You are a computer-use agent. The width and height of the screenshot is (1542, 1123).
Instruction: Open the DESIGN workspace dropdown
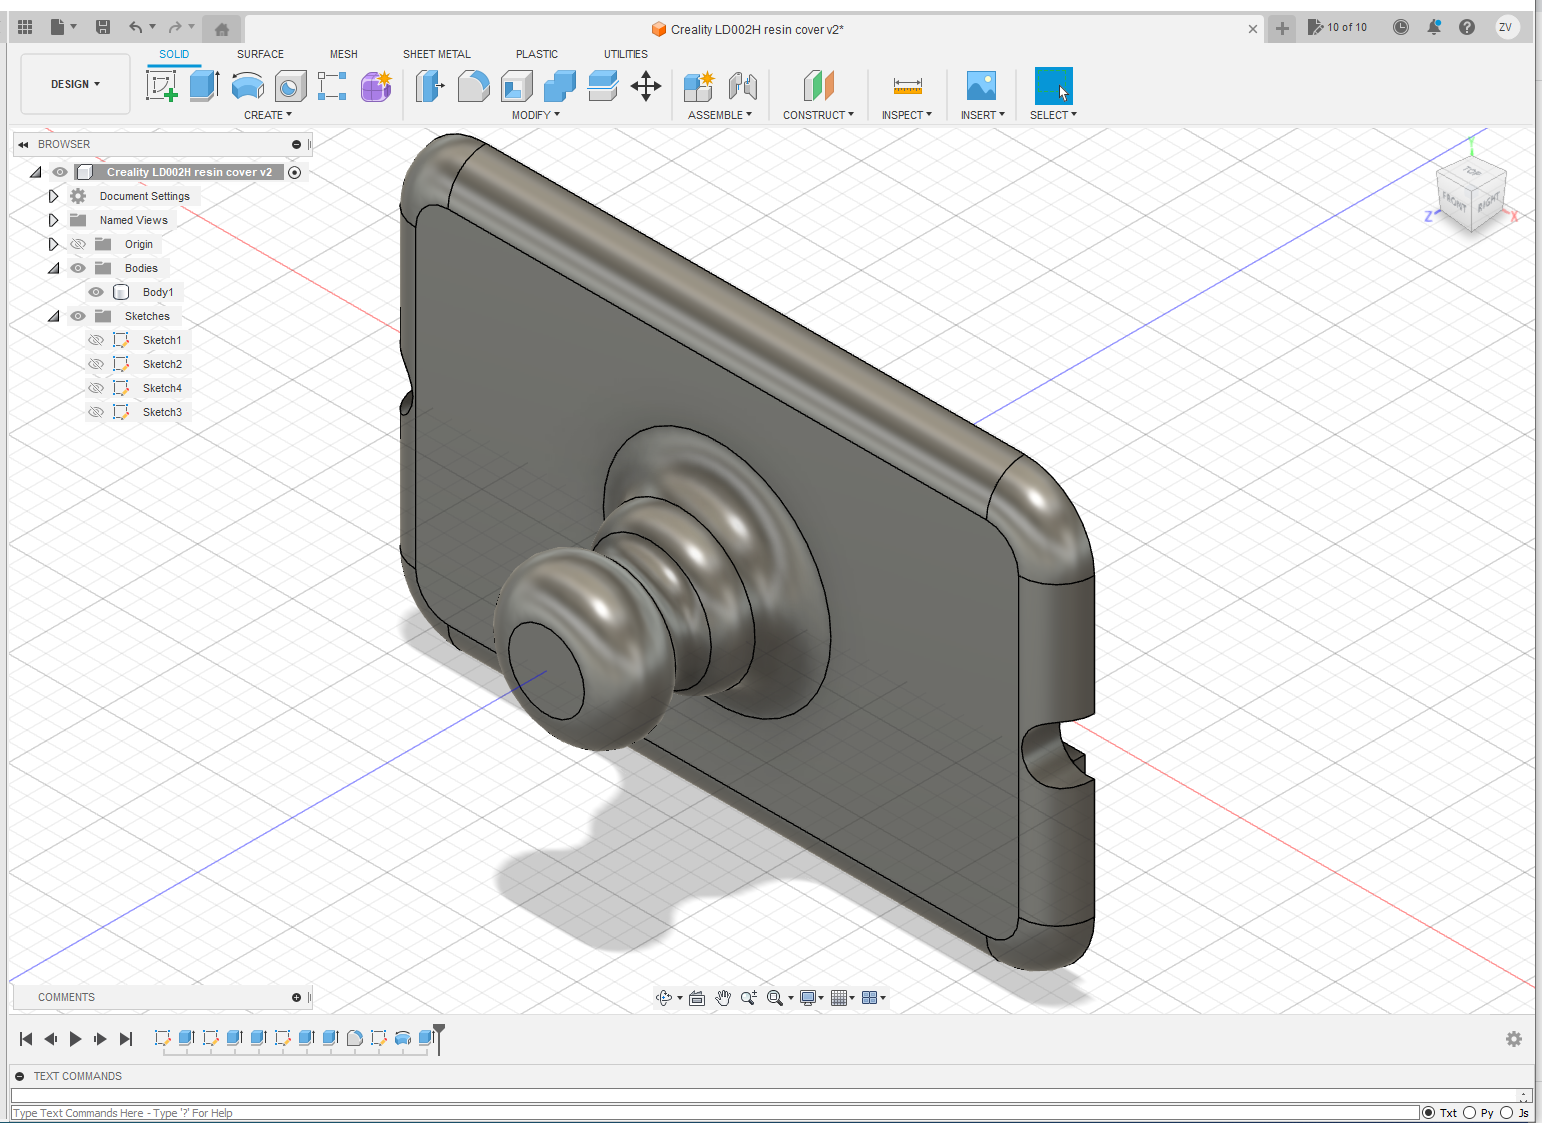76,84
